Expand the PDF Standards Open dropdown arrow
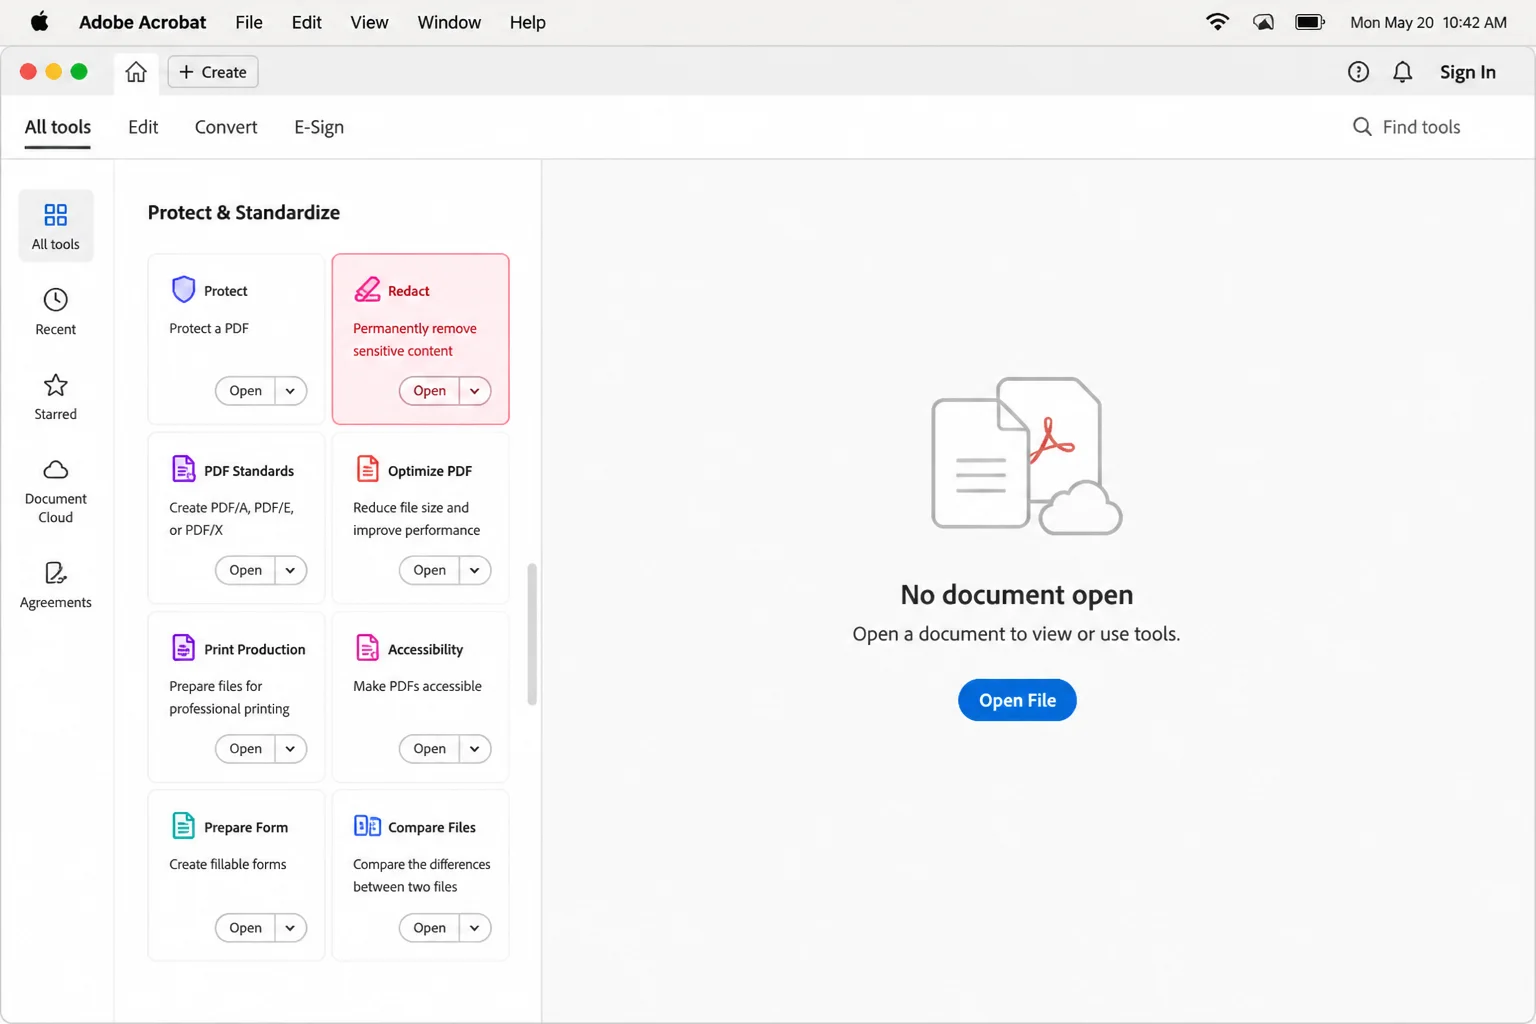This screenshot has width=1536, height=1024. click(290, 570)
